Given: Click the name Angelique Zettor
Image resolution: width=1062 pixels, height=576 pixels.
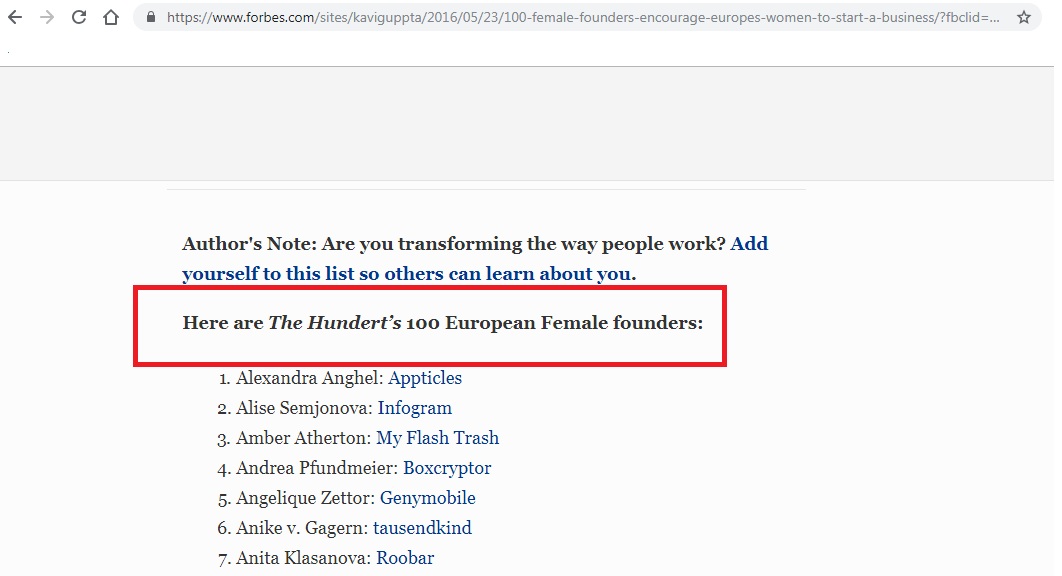Looking at the screenshot, I should point(305,498).
